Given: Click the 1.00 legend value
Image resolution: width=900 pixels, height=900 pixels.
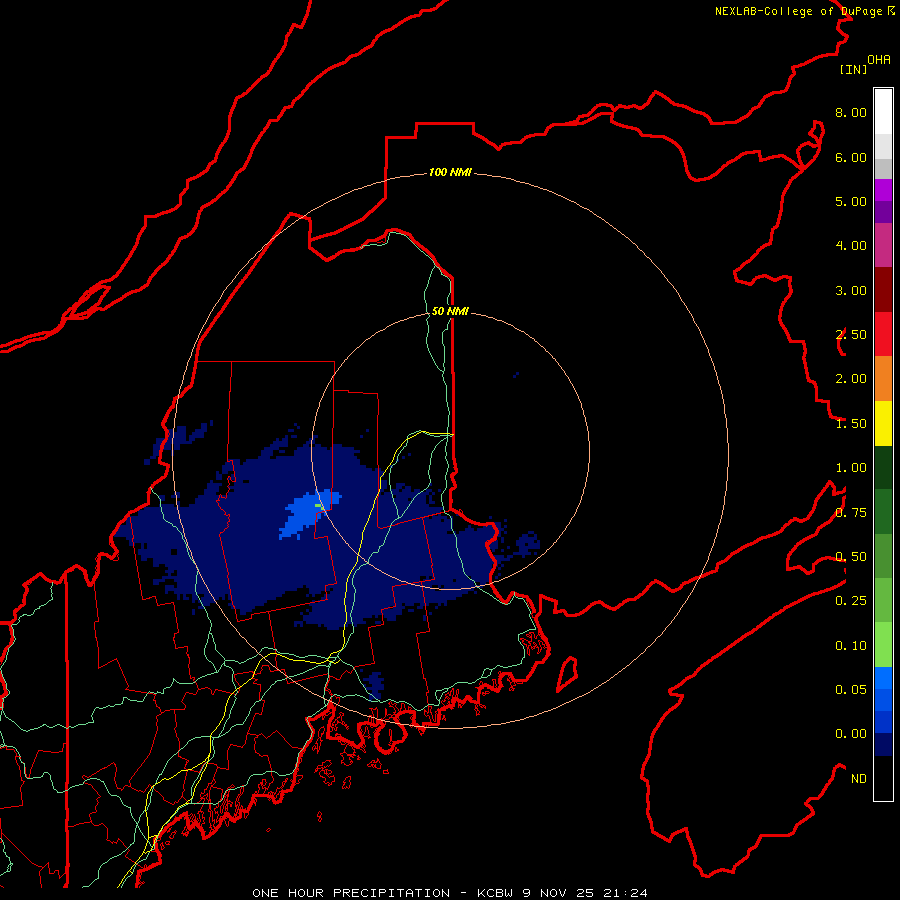Looking at the screenshot, I should tap(851, 468).
